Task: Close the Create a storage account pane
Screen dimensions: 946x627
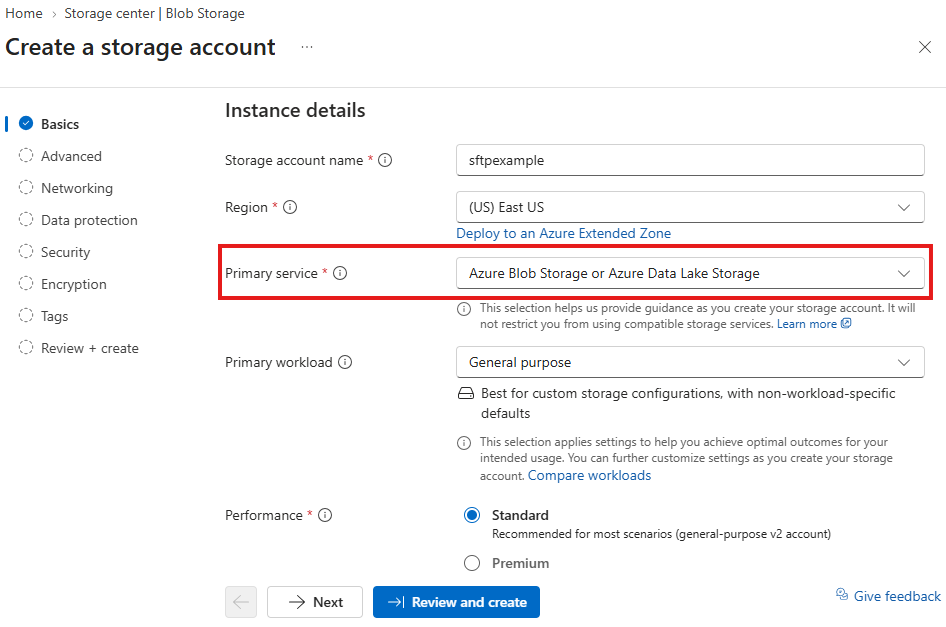Action: click(x=924, y=47)
